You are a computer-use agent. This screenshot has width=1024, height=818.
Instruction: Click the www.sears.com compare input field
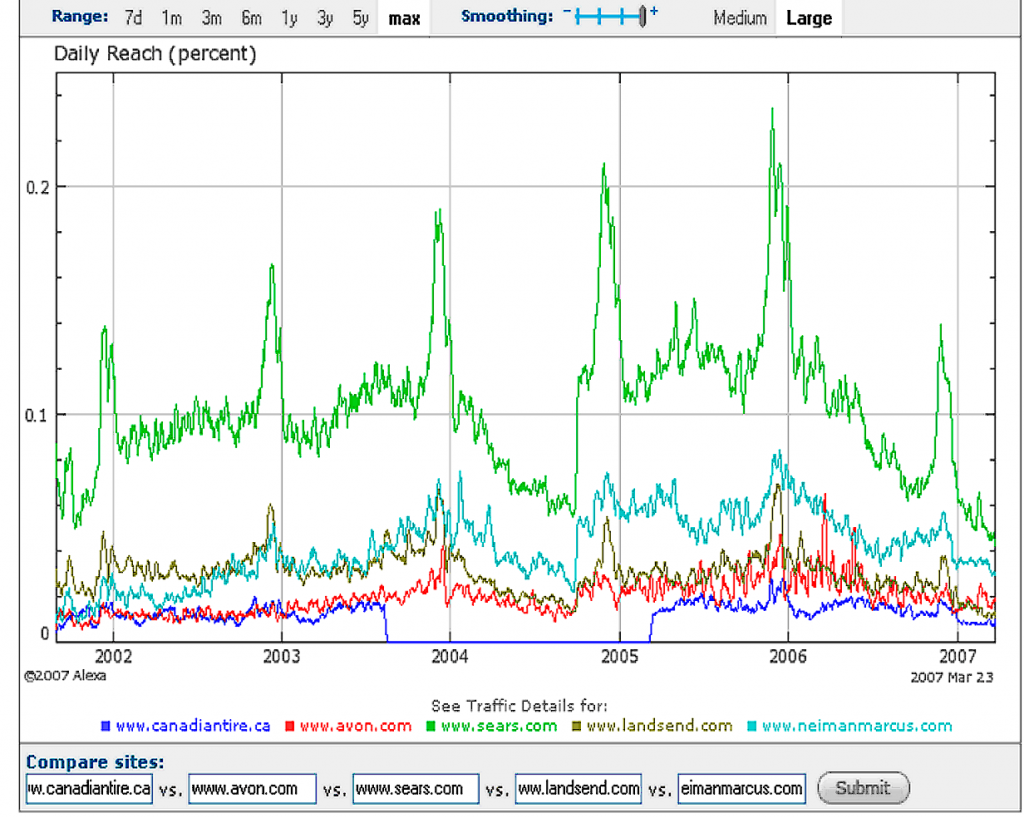[x=415, y=788]
